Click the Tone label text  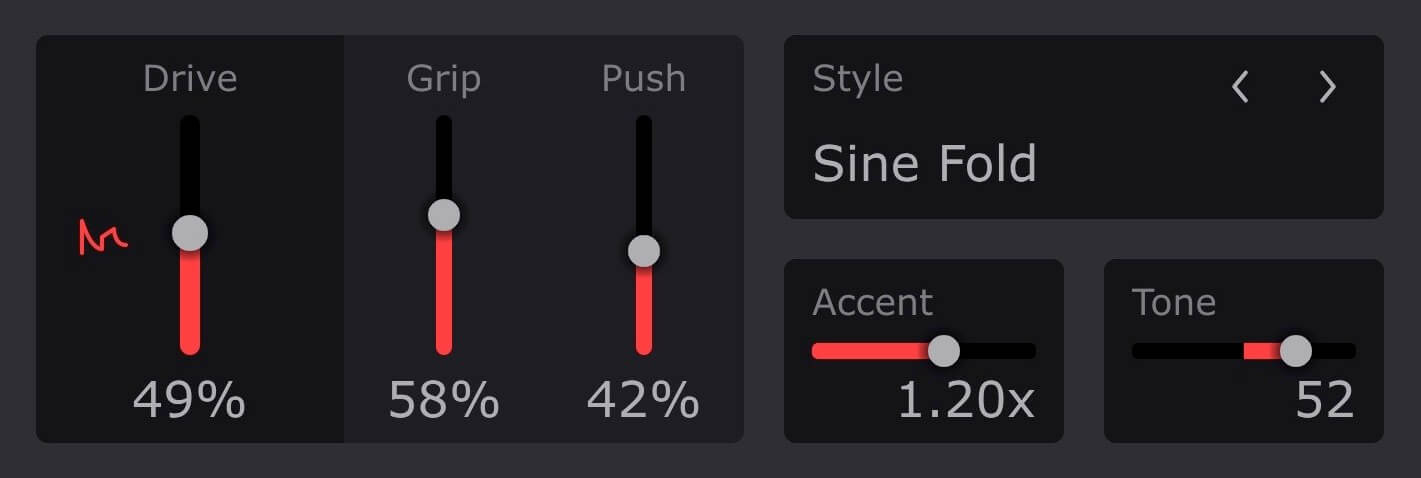(1174, 302)
